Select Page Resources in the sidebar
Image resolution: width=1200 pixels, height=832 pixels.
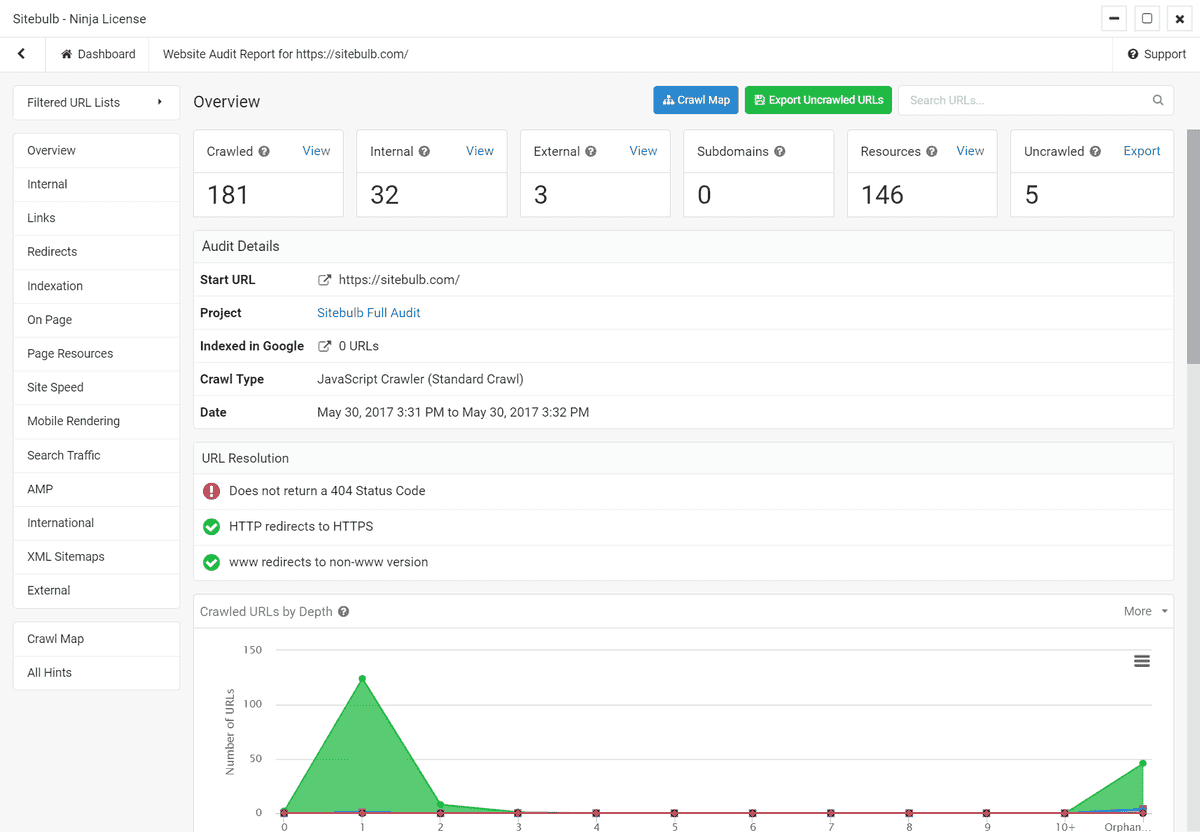pos(96,354)
